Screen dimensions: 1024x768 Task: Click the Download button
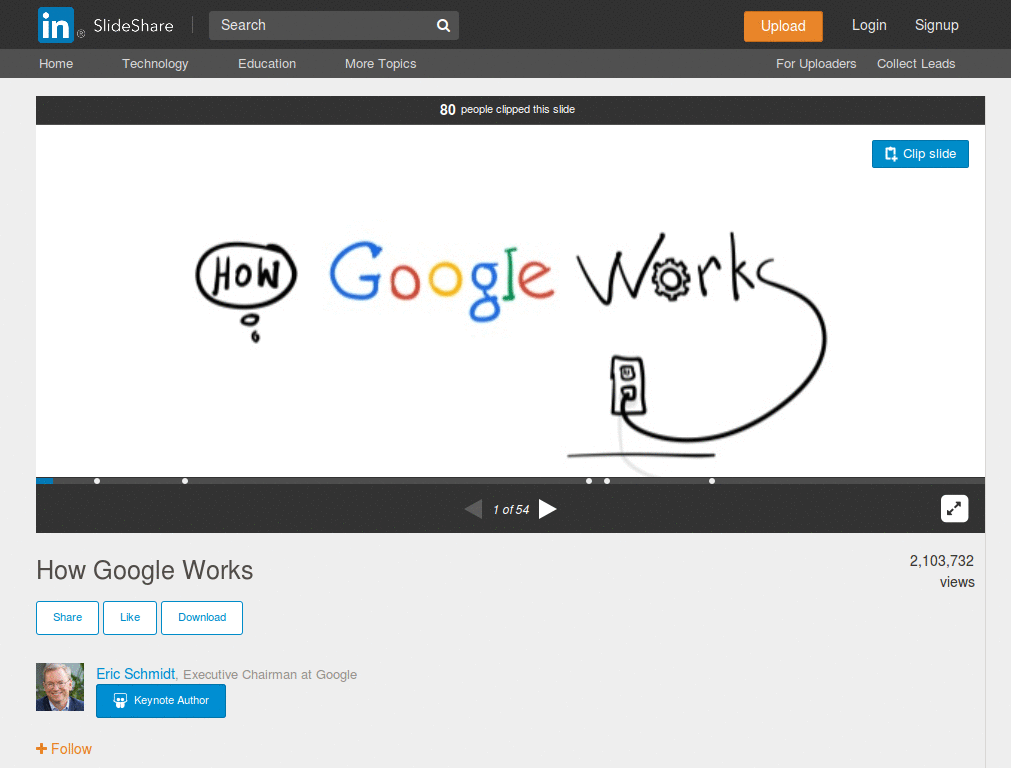(x=202, y=618)
